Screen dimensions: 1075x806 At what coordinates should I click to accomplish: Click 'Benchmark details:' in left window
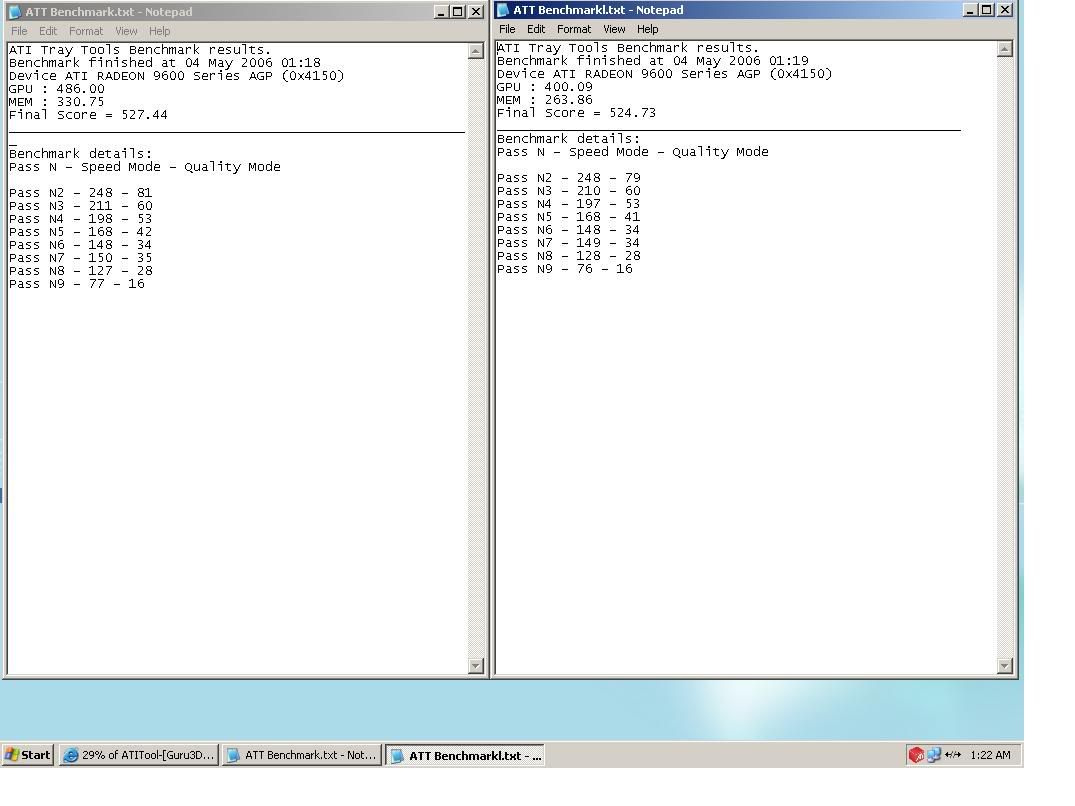click(x=81, y=154)
